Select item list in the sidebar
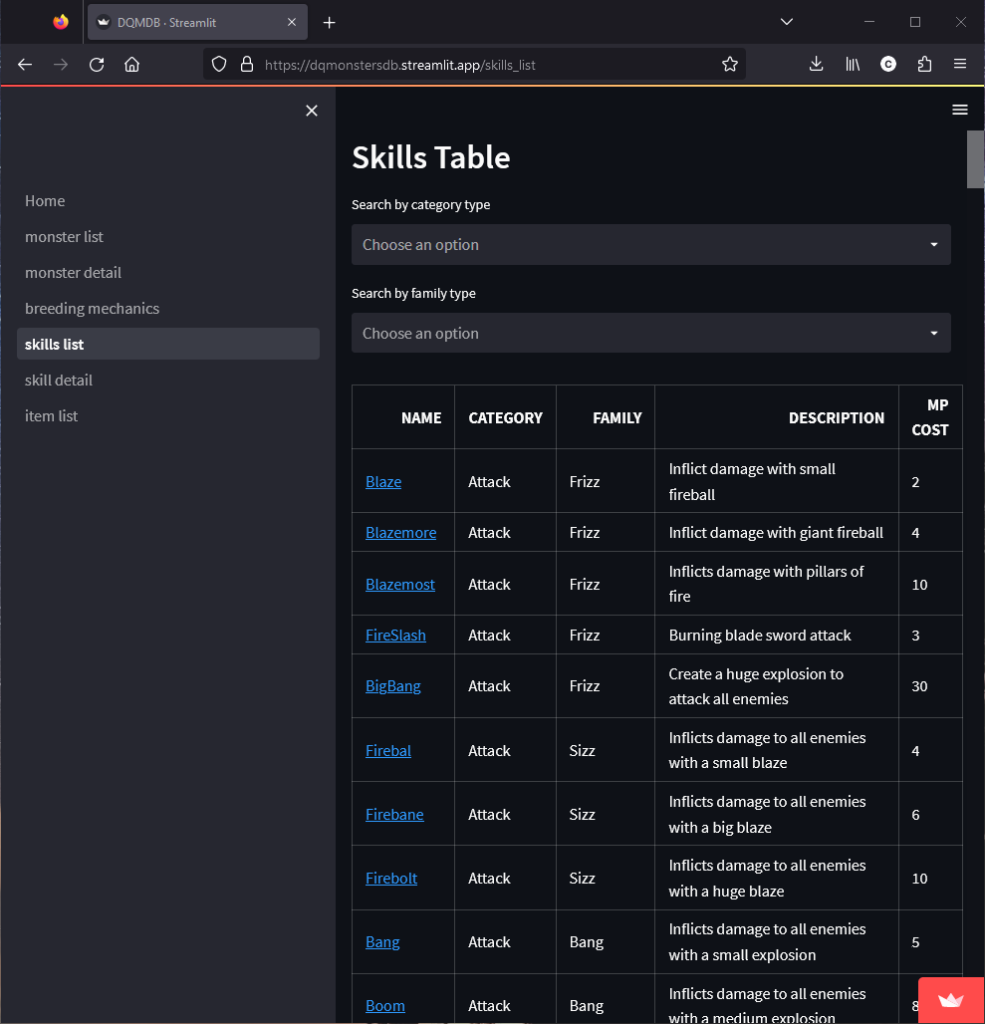985x1024 pixels. [x=51, y=416]
